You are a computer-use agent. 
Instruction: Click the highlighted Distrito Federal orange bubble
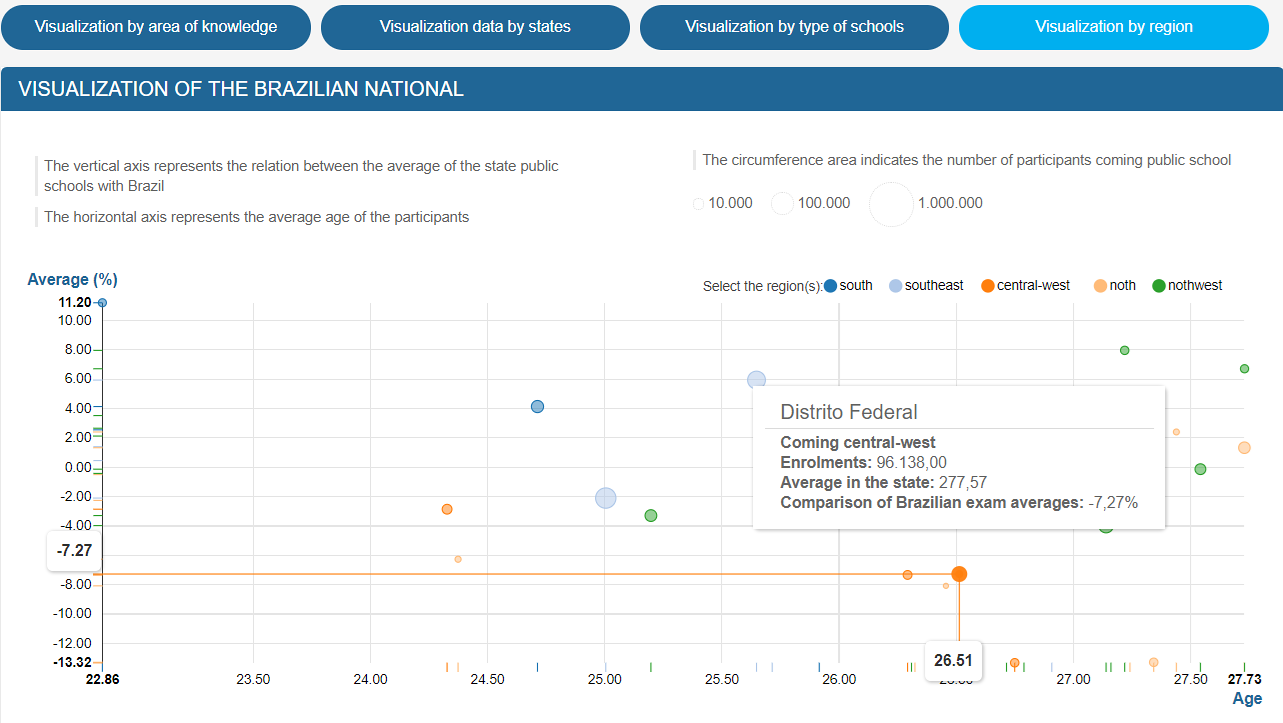[959, 574]
